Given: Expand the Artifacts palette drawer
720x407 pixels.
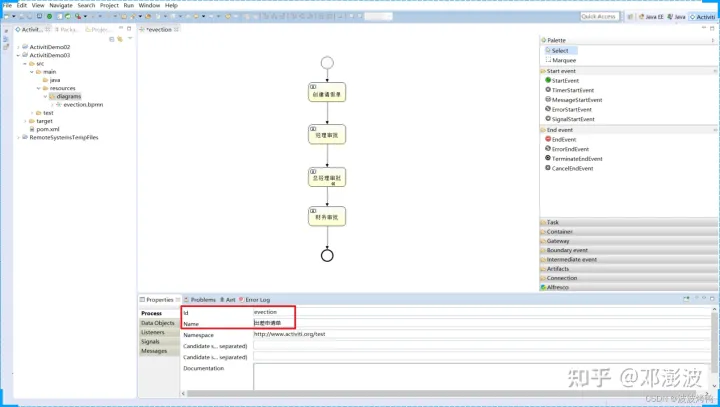Looking at the screenshot, I should coord(629,268).
